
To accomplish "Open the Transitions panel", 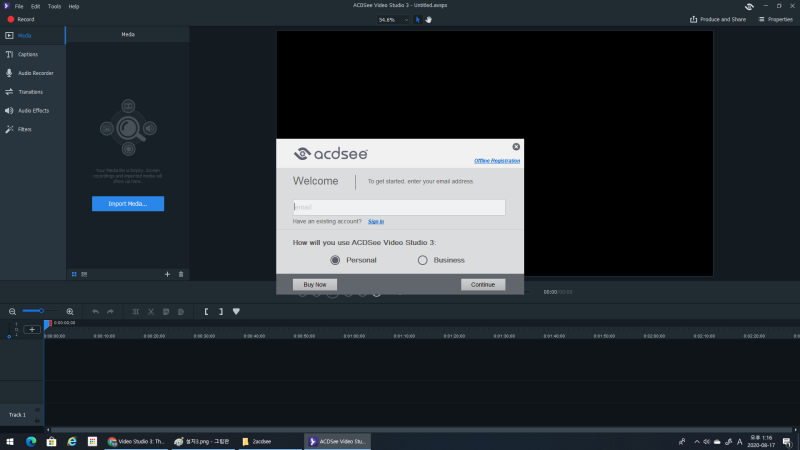I will tap(33, 92).
